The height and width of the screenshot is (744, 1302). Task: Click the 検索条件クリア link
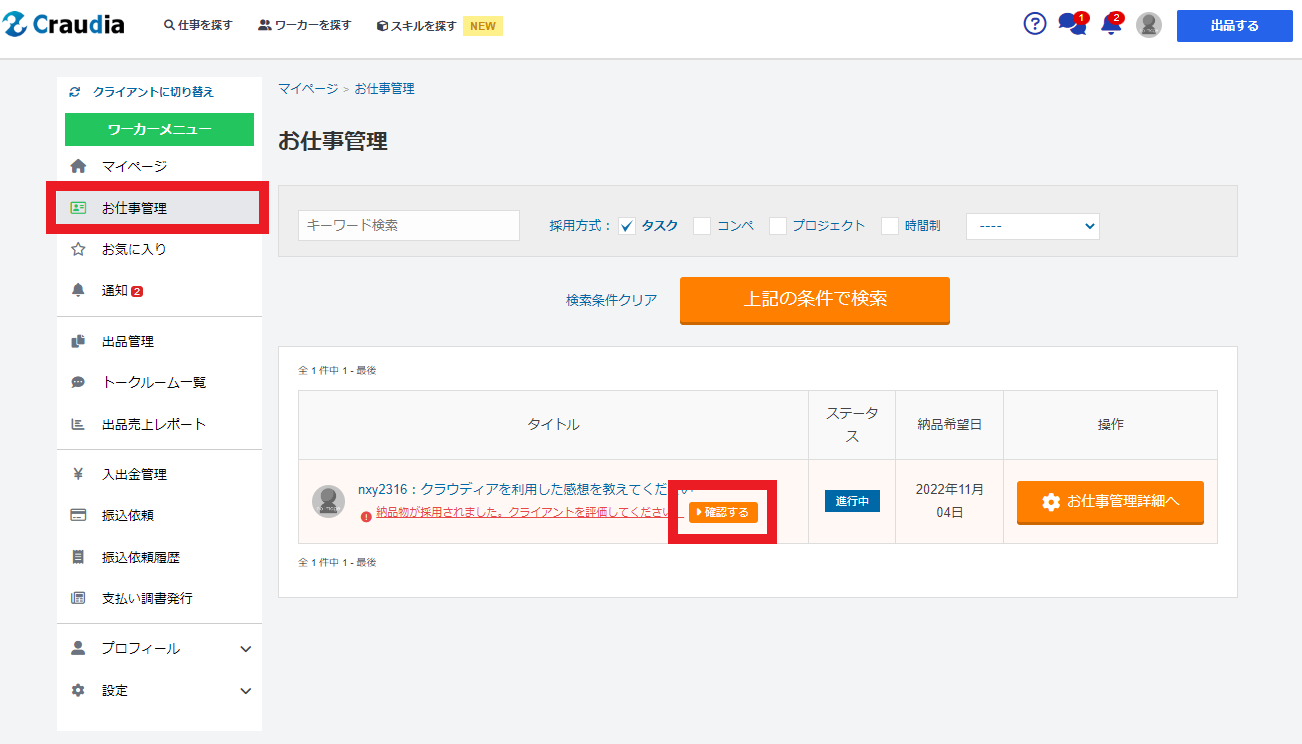click(x=611, y=300)
